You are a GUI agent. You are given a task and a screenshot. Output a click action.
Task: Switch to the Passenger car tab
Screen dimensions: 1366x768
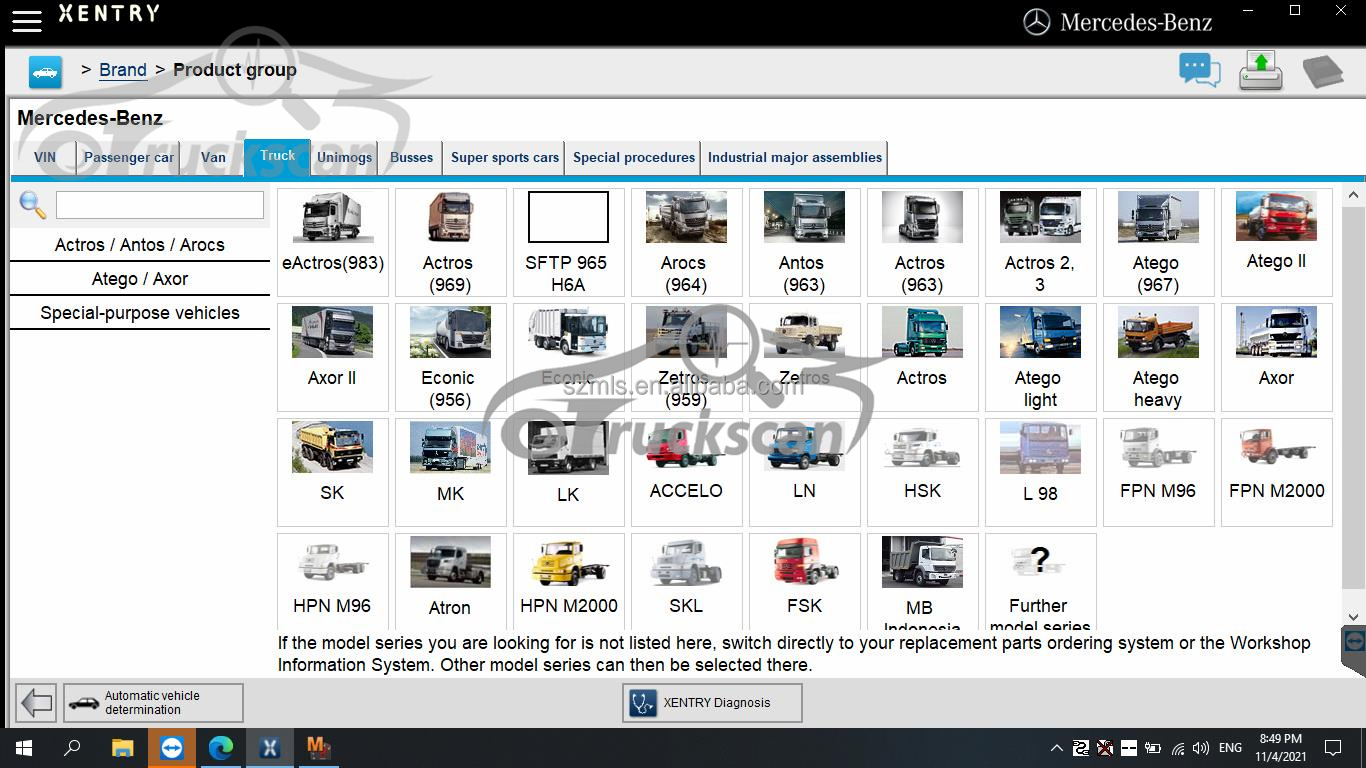[x=128, y=157]
